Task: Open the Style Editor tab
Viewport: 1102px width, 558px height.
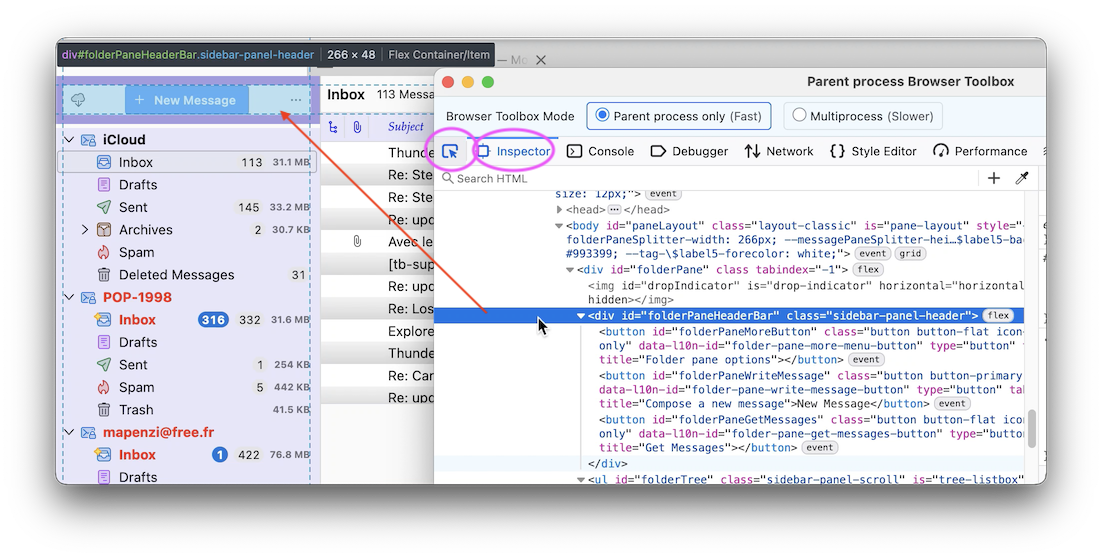Action: (873, 151)
